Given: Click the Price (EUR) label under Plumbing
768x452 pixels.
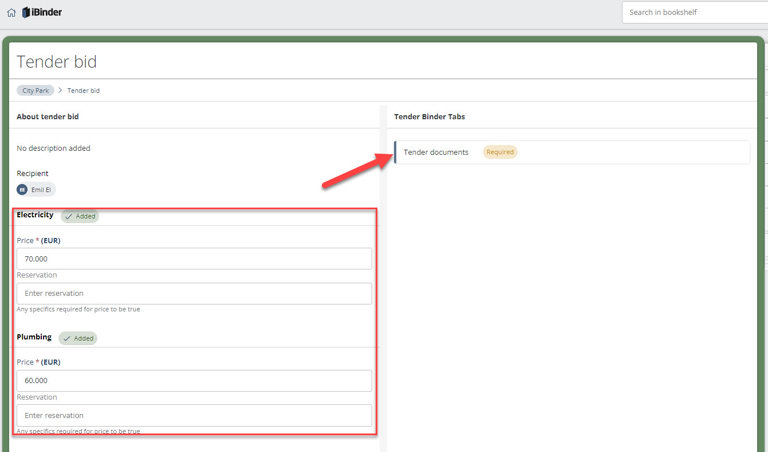Looking at the screenshot, I should [38, 362].
